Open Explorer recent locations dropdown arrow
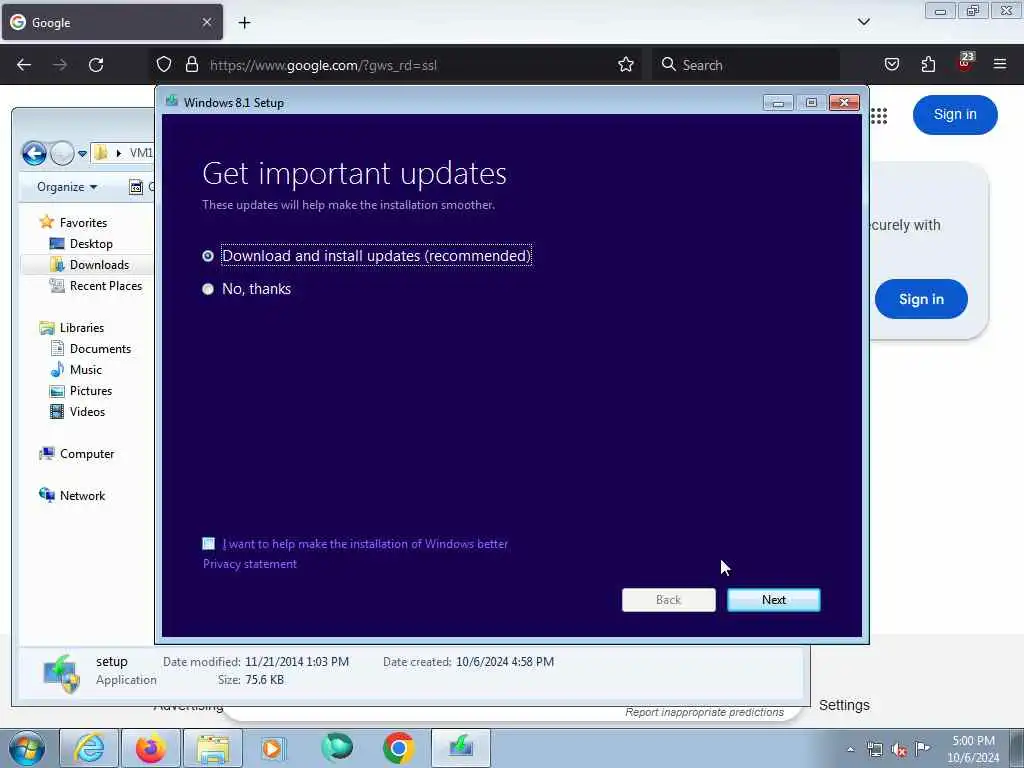1024x768 pixels. [82, 154]
